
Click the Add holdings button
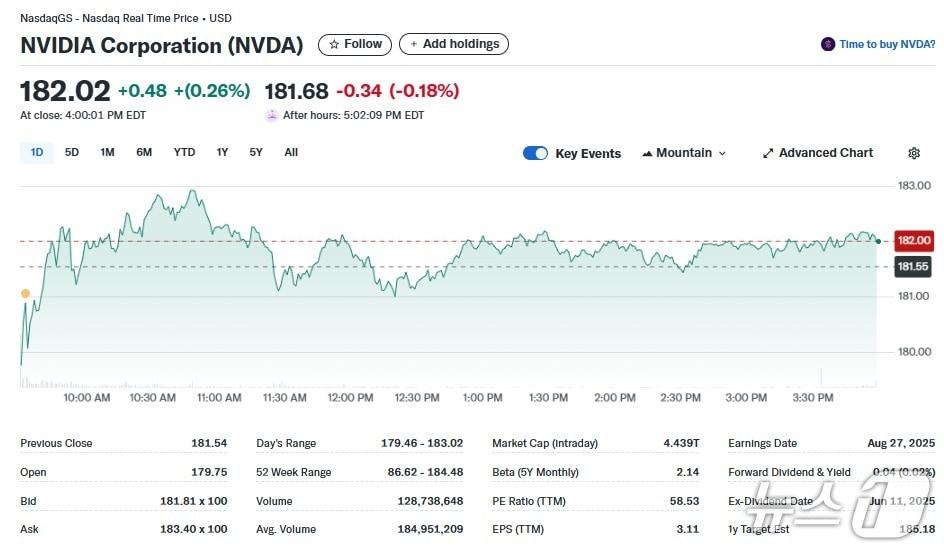pos(454,45)
